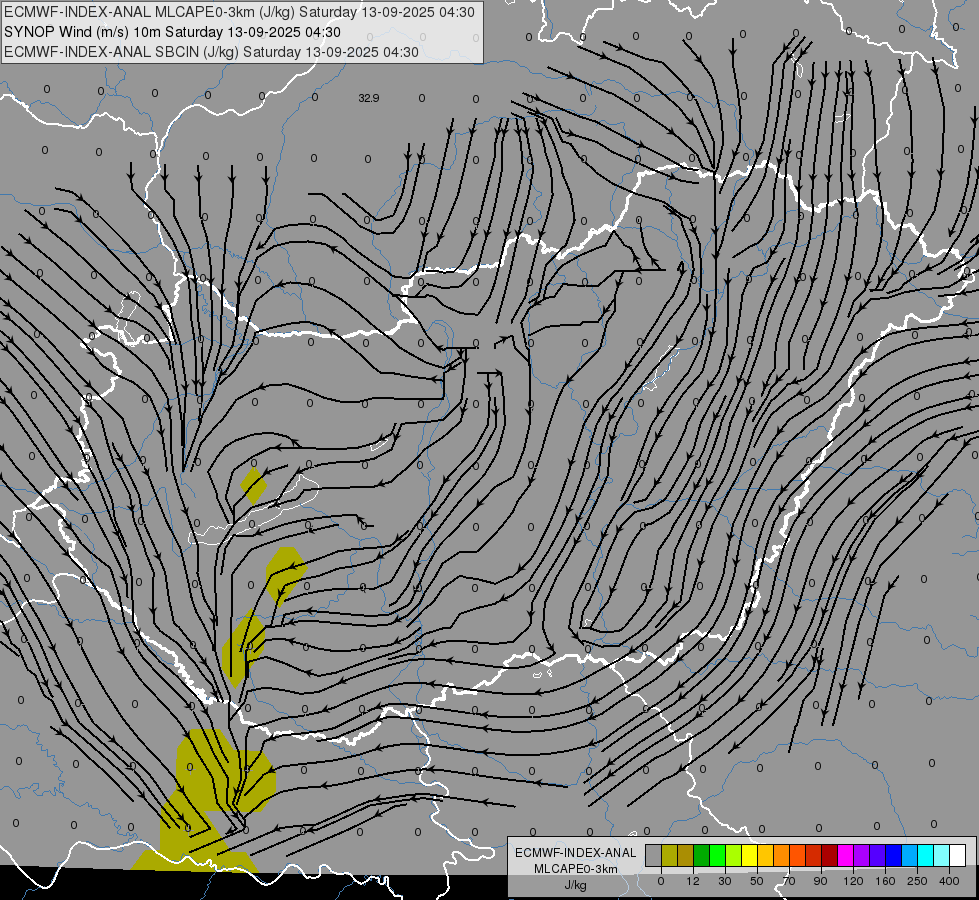Click the '120' tick label on the legend
This screenshot has height=900, width=979.
click(x=853, y=881)
